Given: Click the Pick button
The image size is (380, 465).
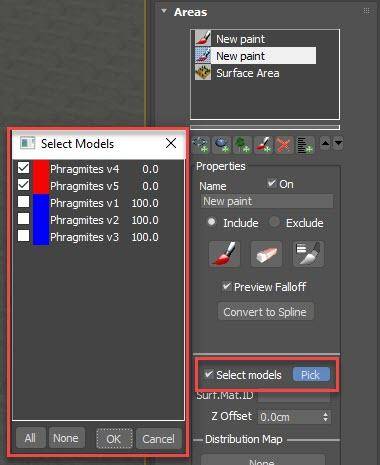Looking at the screenshot, I should tap(311, 375).
